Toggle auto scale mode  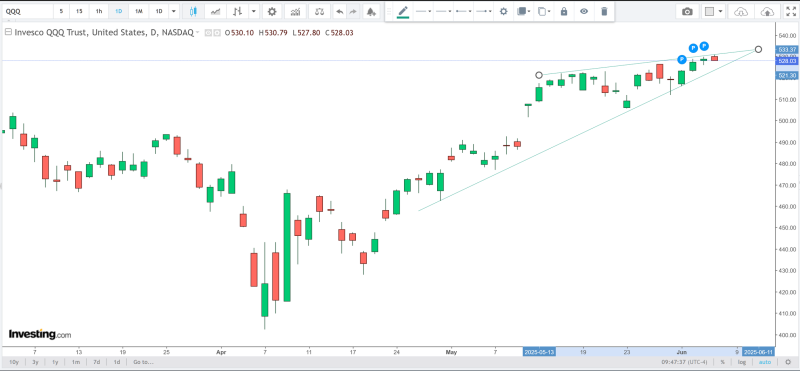pyautogui.click(x=764, y=362)
